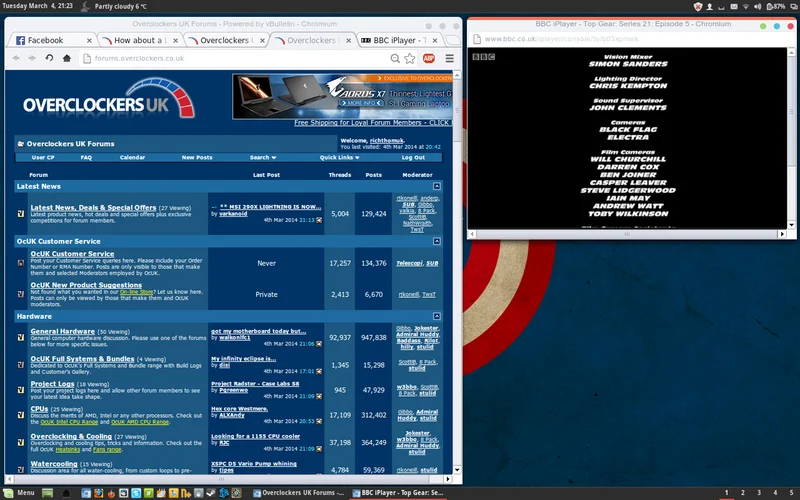Open the Calendar navbar item

coord(132,158)
